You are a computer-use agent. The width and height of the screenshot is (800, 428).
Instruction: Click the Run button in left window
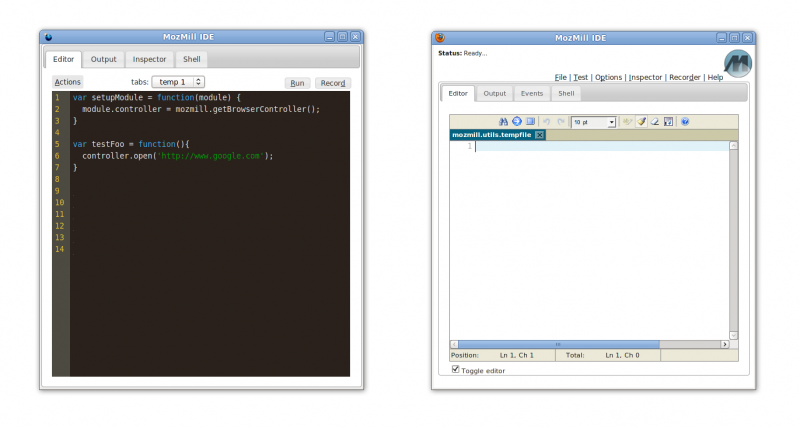[297, 83]
